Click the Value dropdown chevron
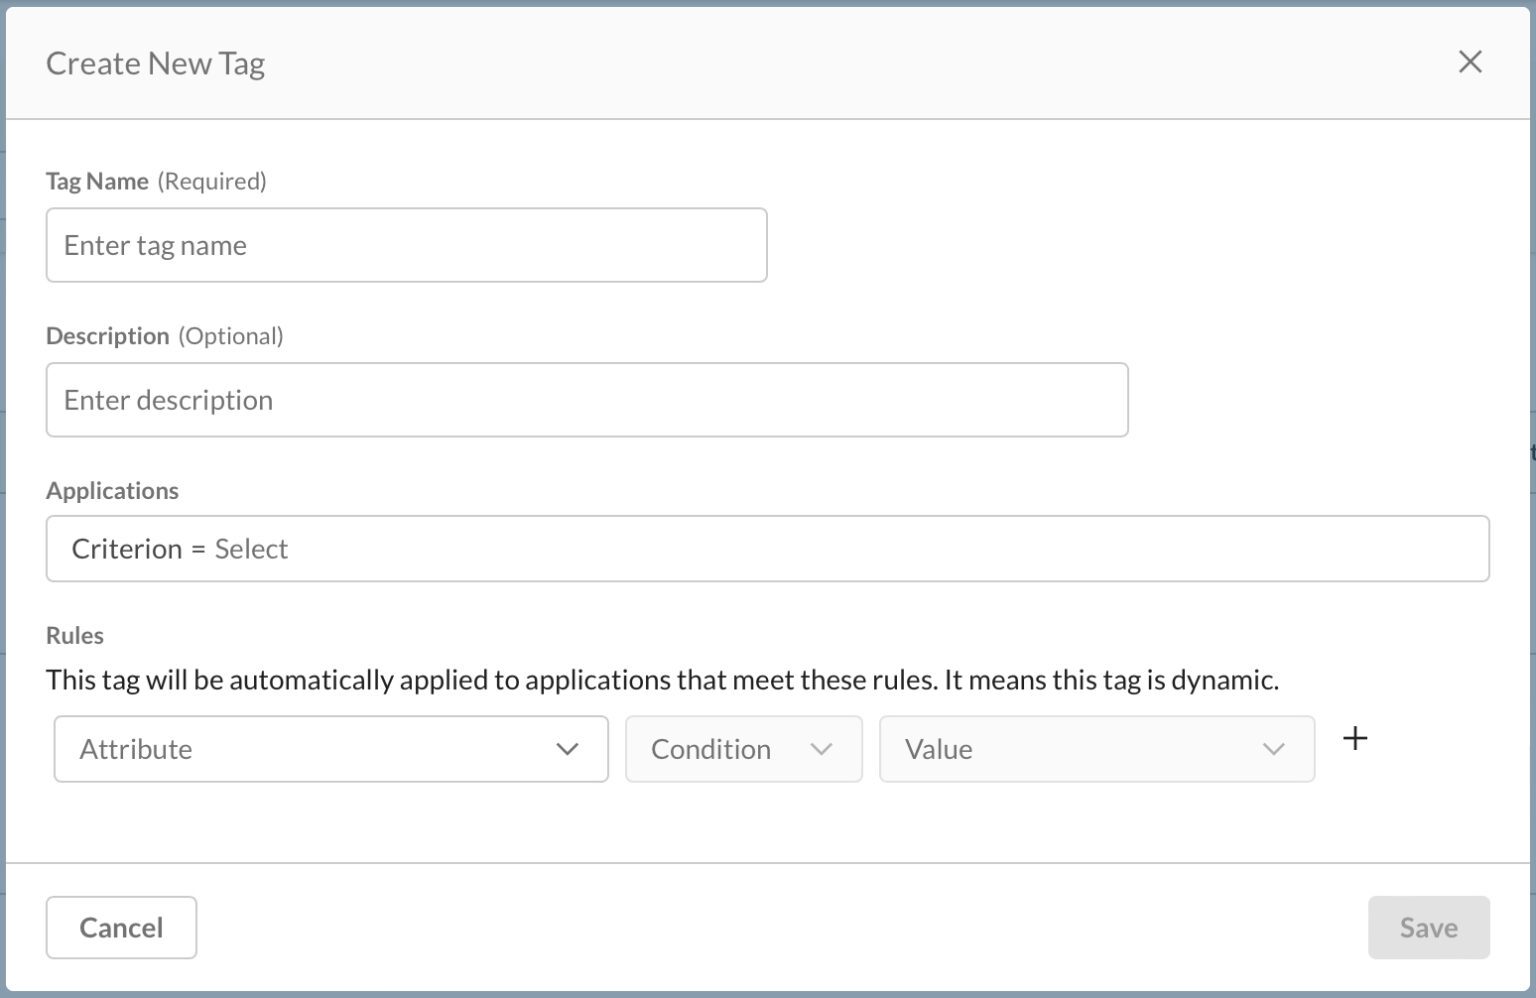Screen dimensions: 1536x998 [1272, 749]
